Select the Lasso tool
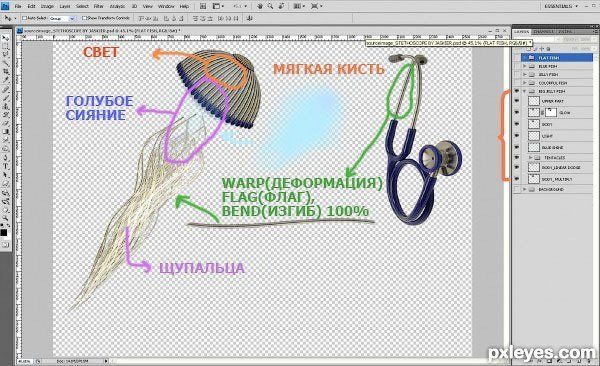 coord(5,55)
